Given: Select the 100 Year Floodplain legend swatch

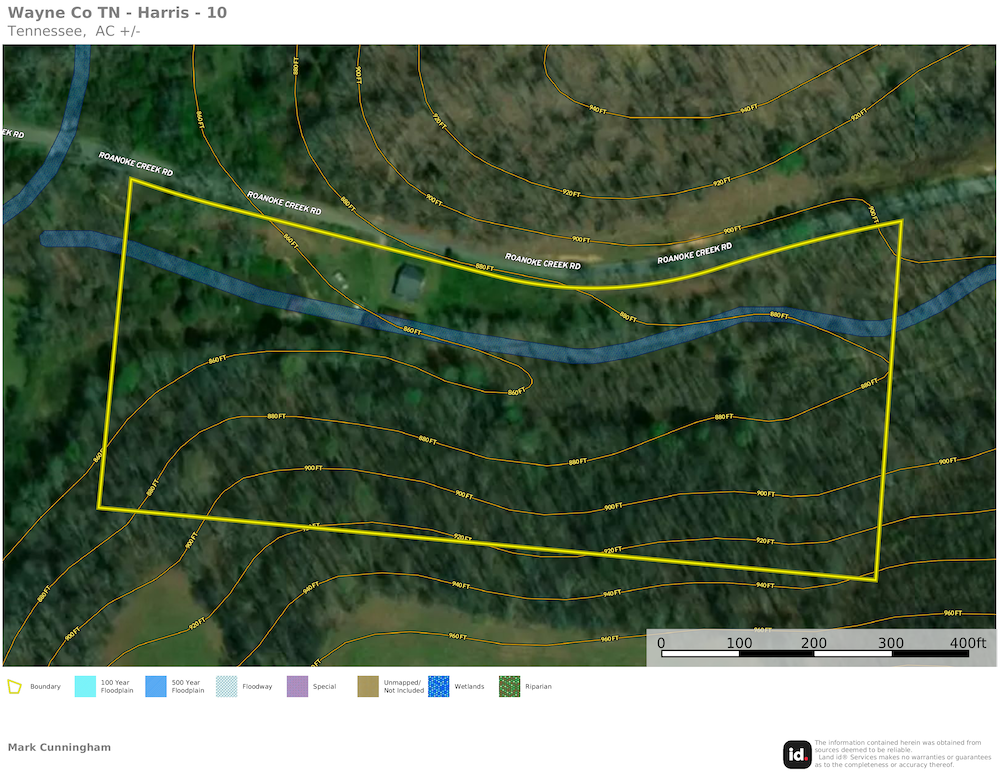Looking at the screenshot, I should point(85,687).
